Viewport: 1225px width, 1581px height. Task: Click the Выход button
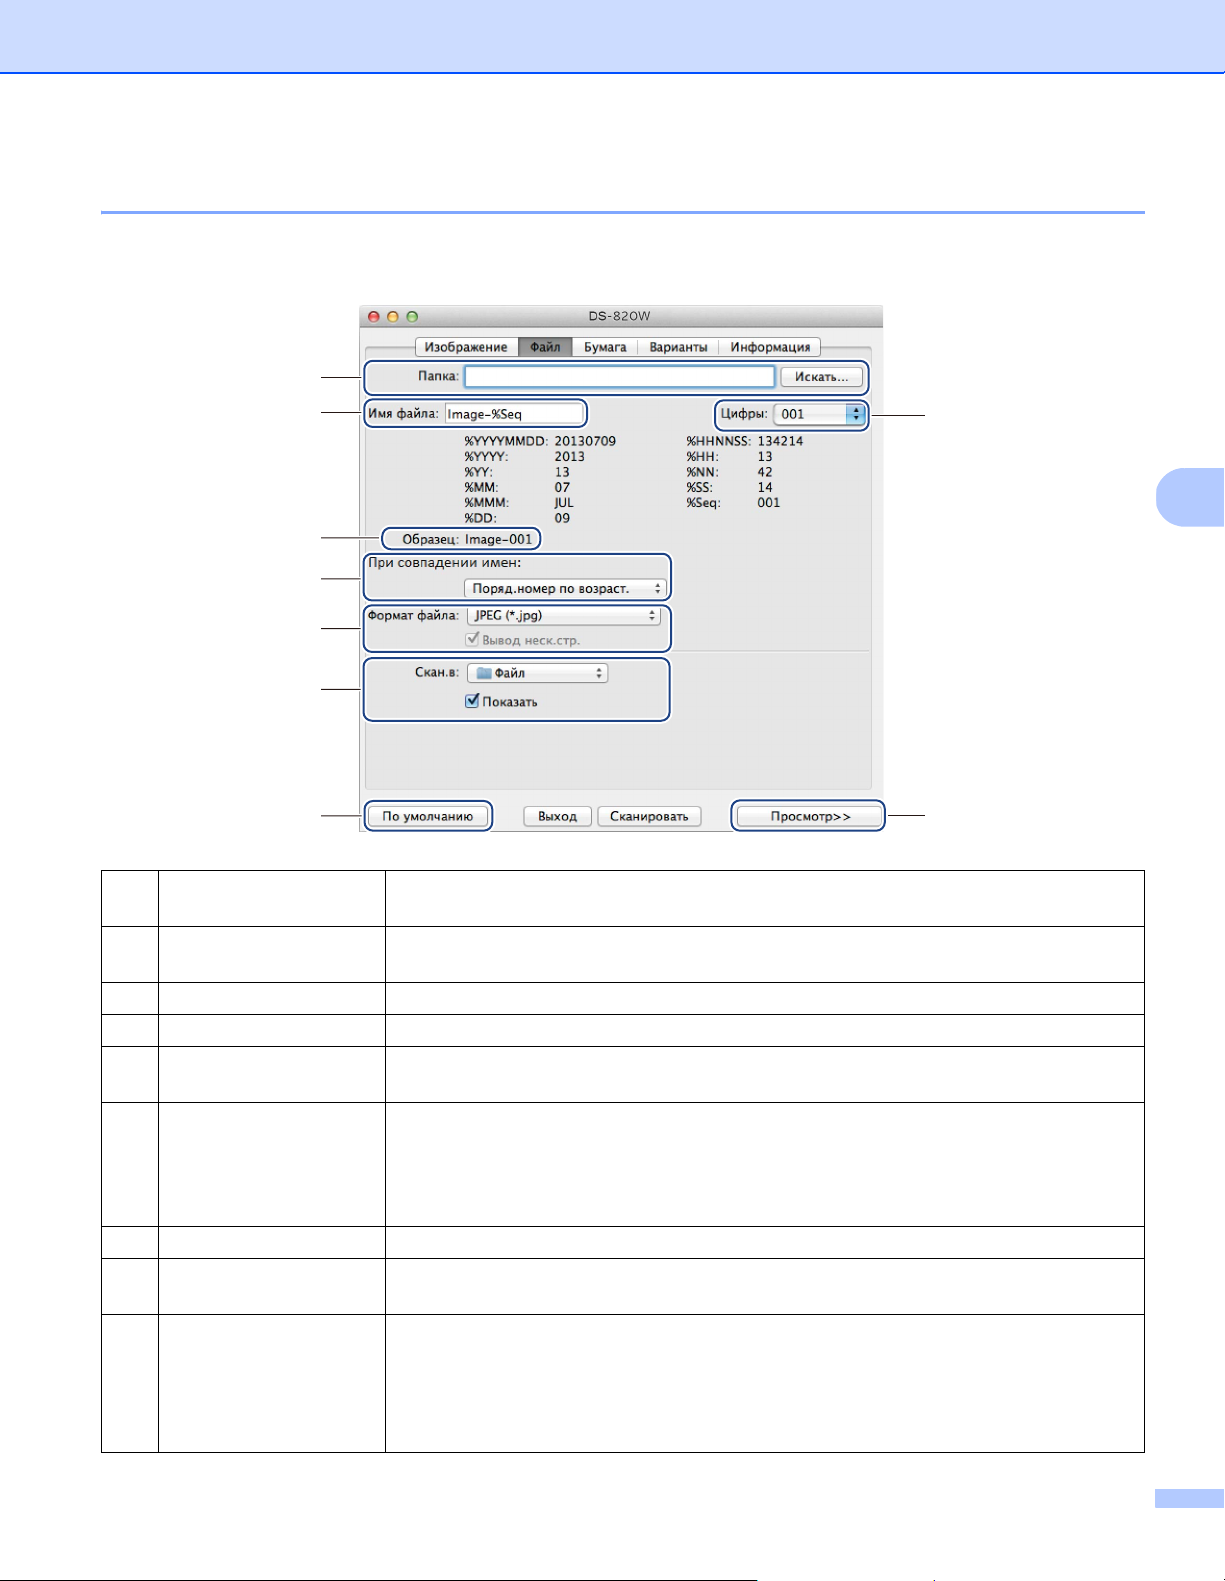(x=557, y=816)
